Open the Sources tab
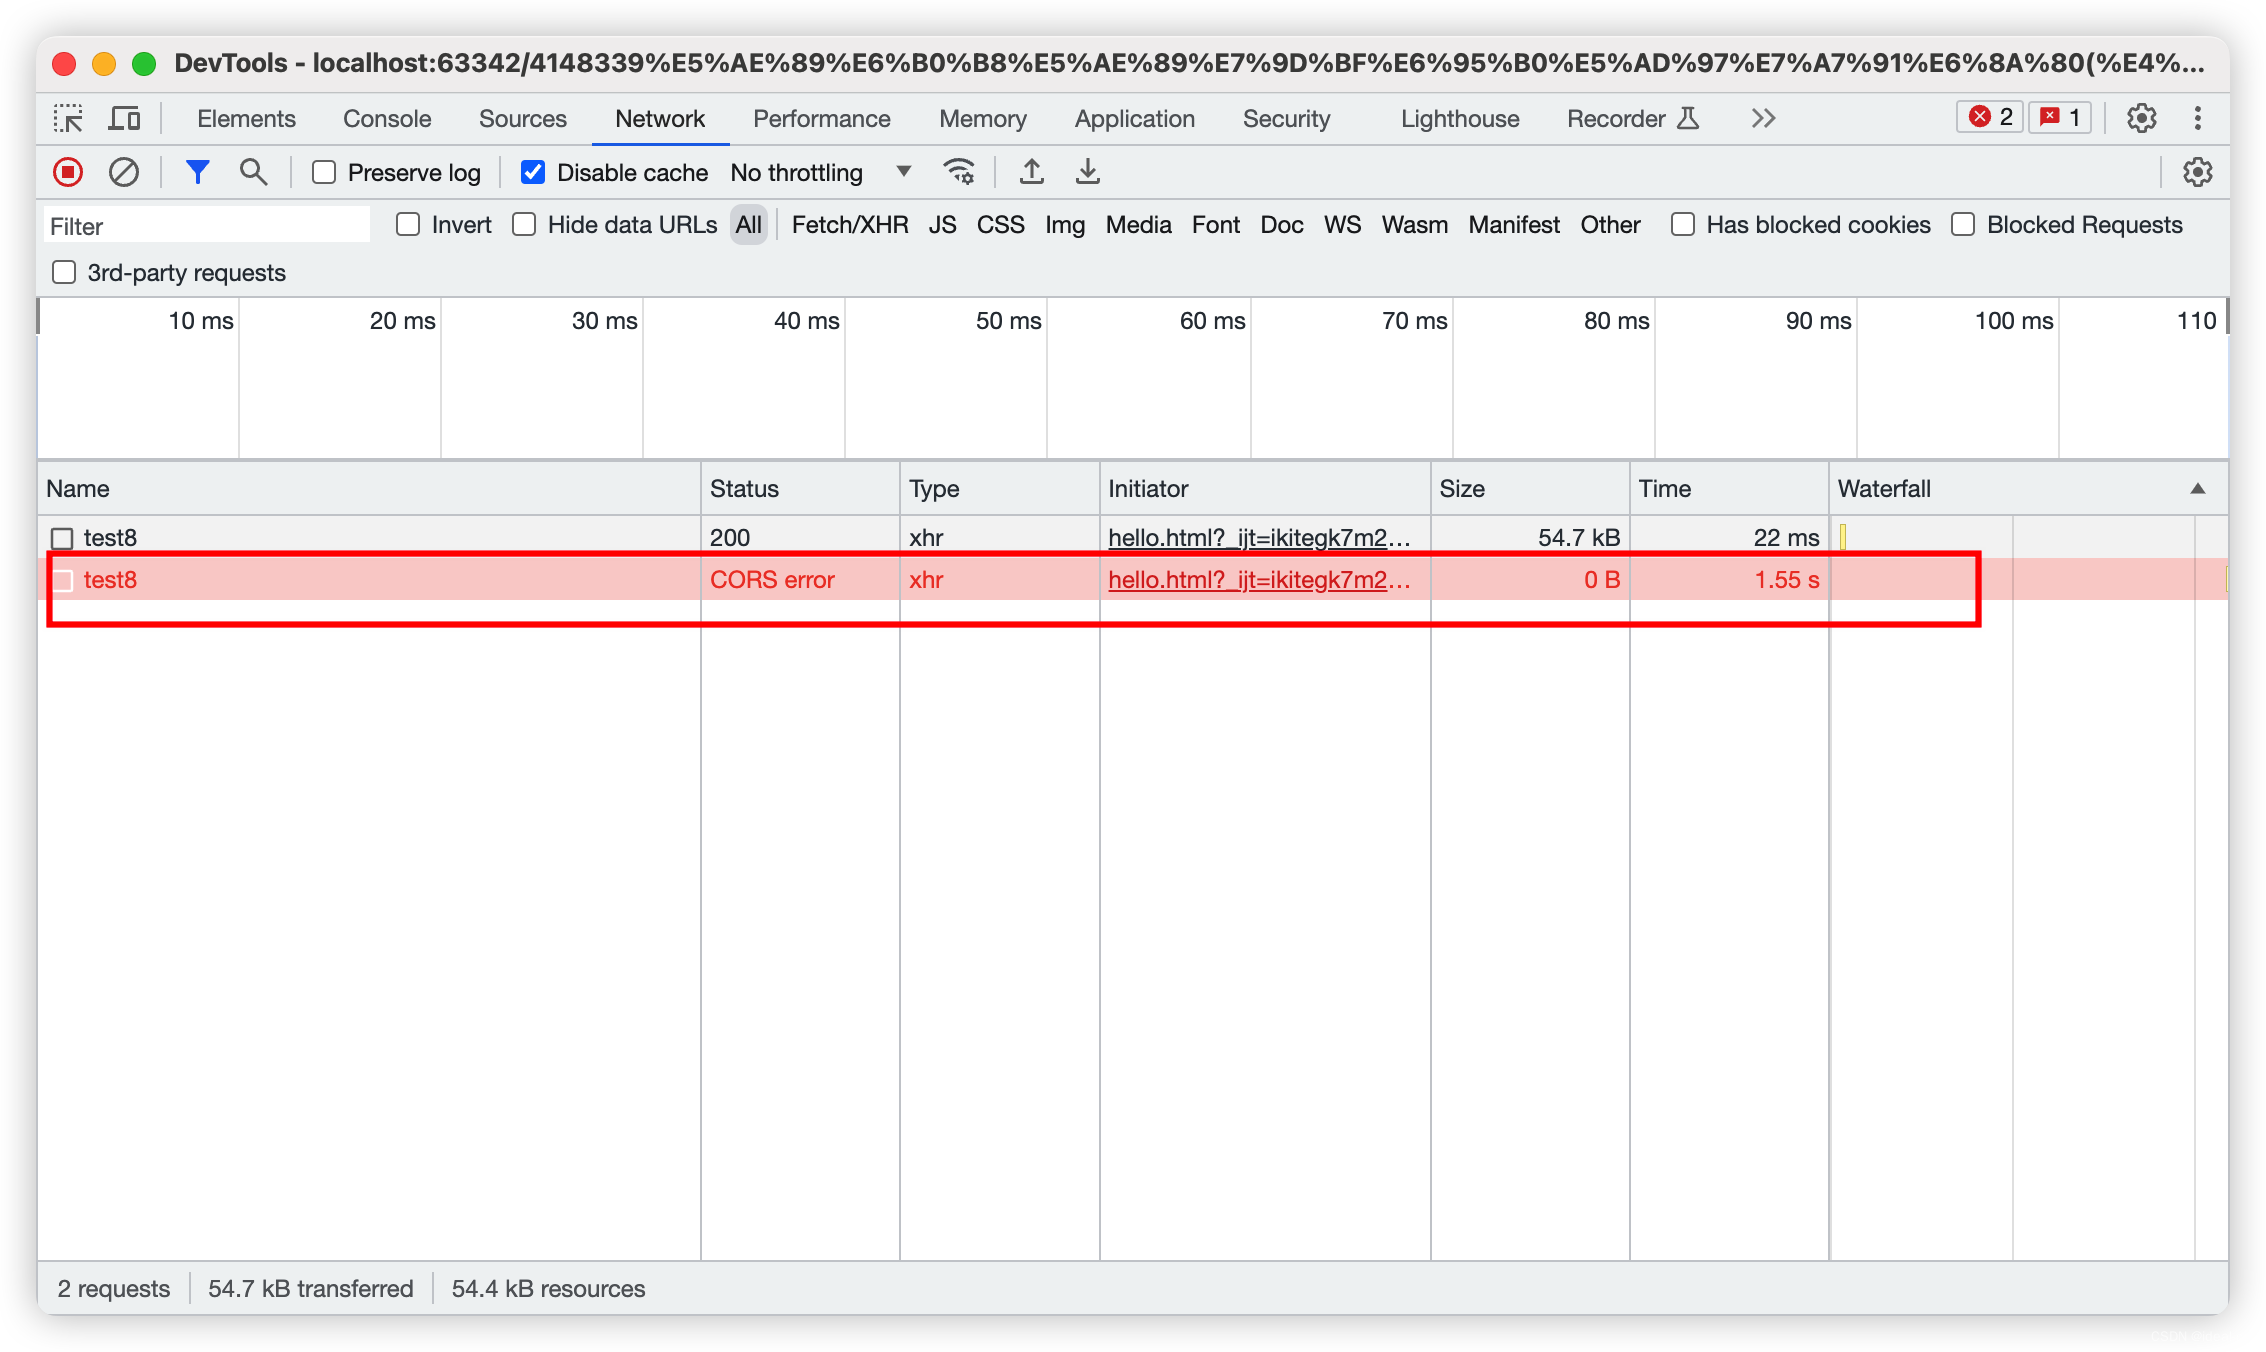 pyautogui.click(x=522, y=118)
